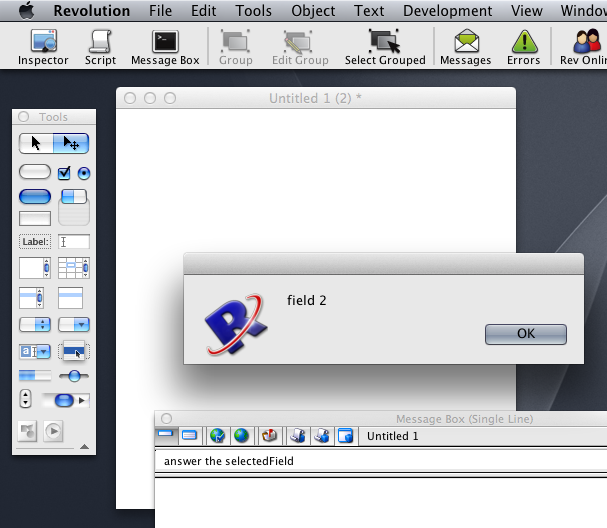Viewport: 607px width, 528px height.
Task: Select the slider control in Tools palette
Action: click(x=73, y=375)
